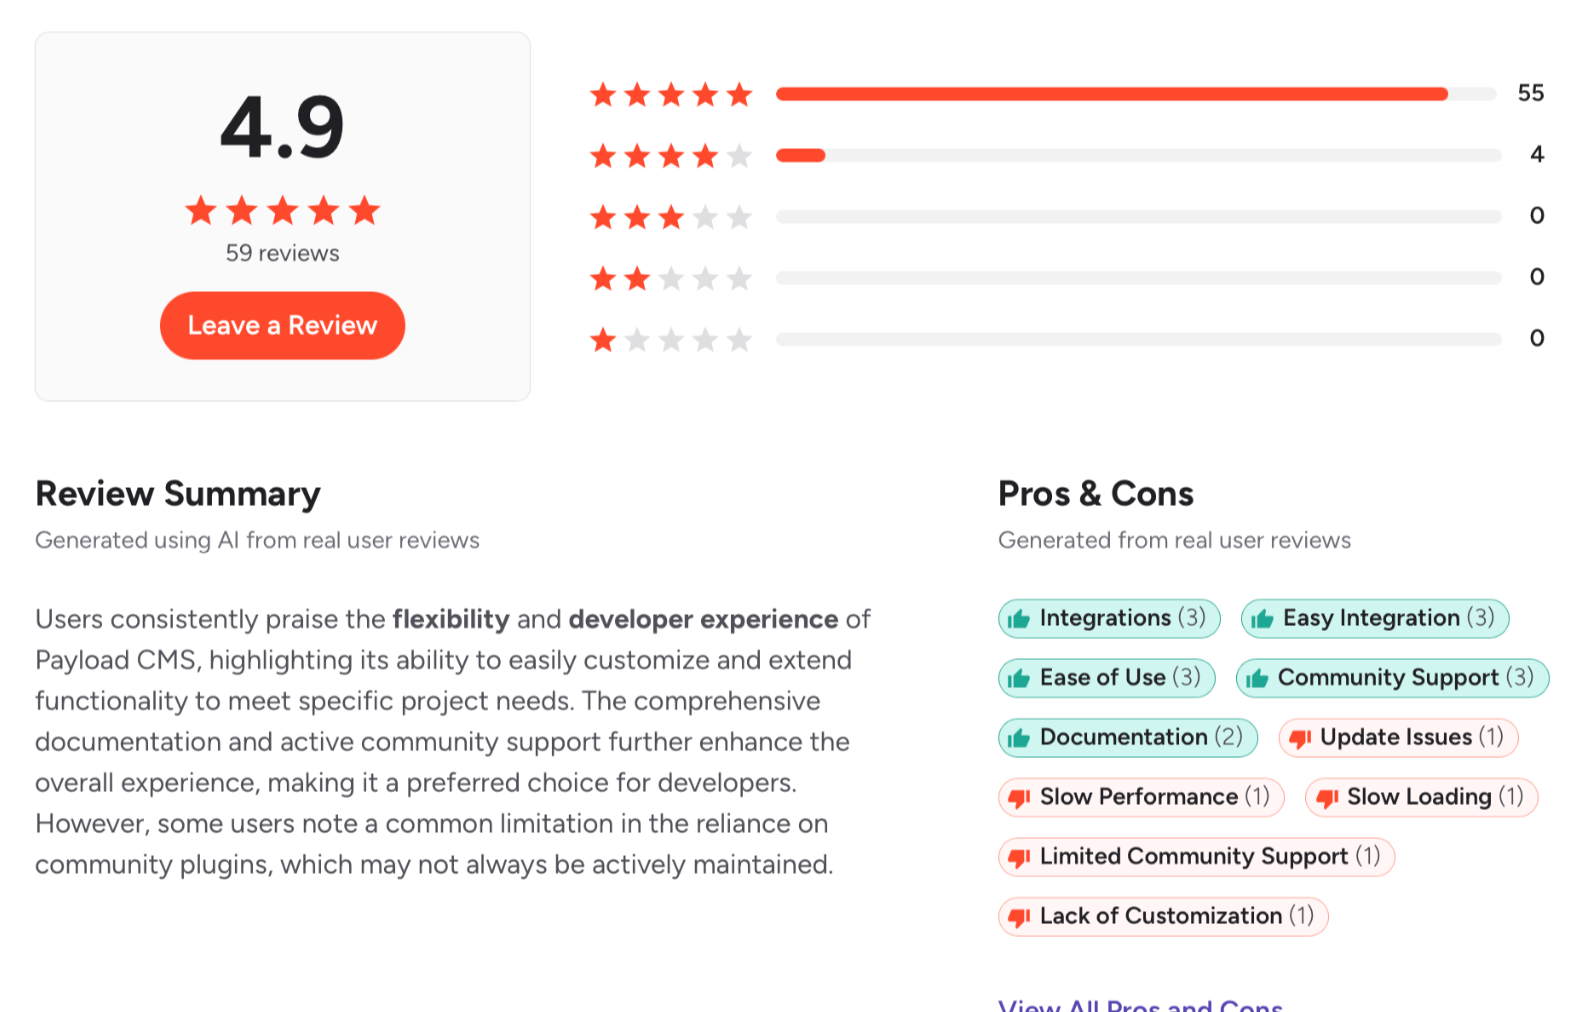Viewport: 1594px width, 1012px height.
Task: Click thumbs-up icon on Ease of Use tag
Action: 1019,679
